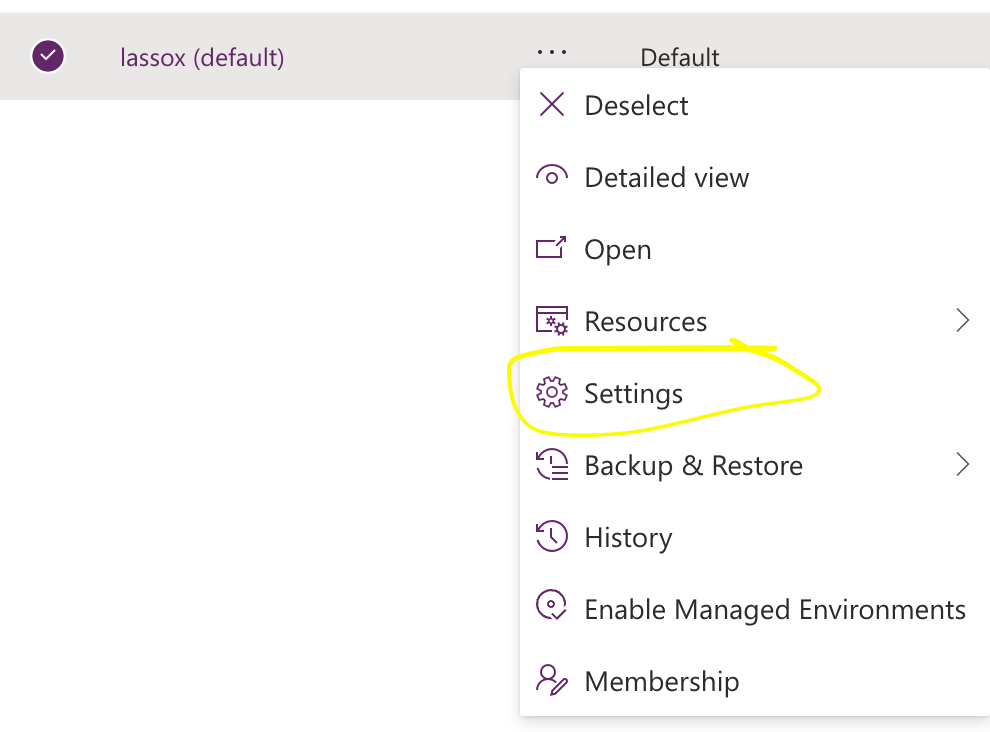Click the Default type cell text
This screenshot has width=990, height=732.
(x=680, y=58)
